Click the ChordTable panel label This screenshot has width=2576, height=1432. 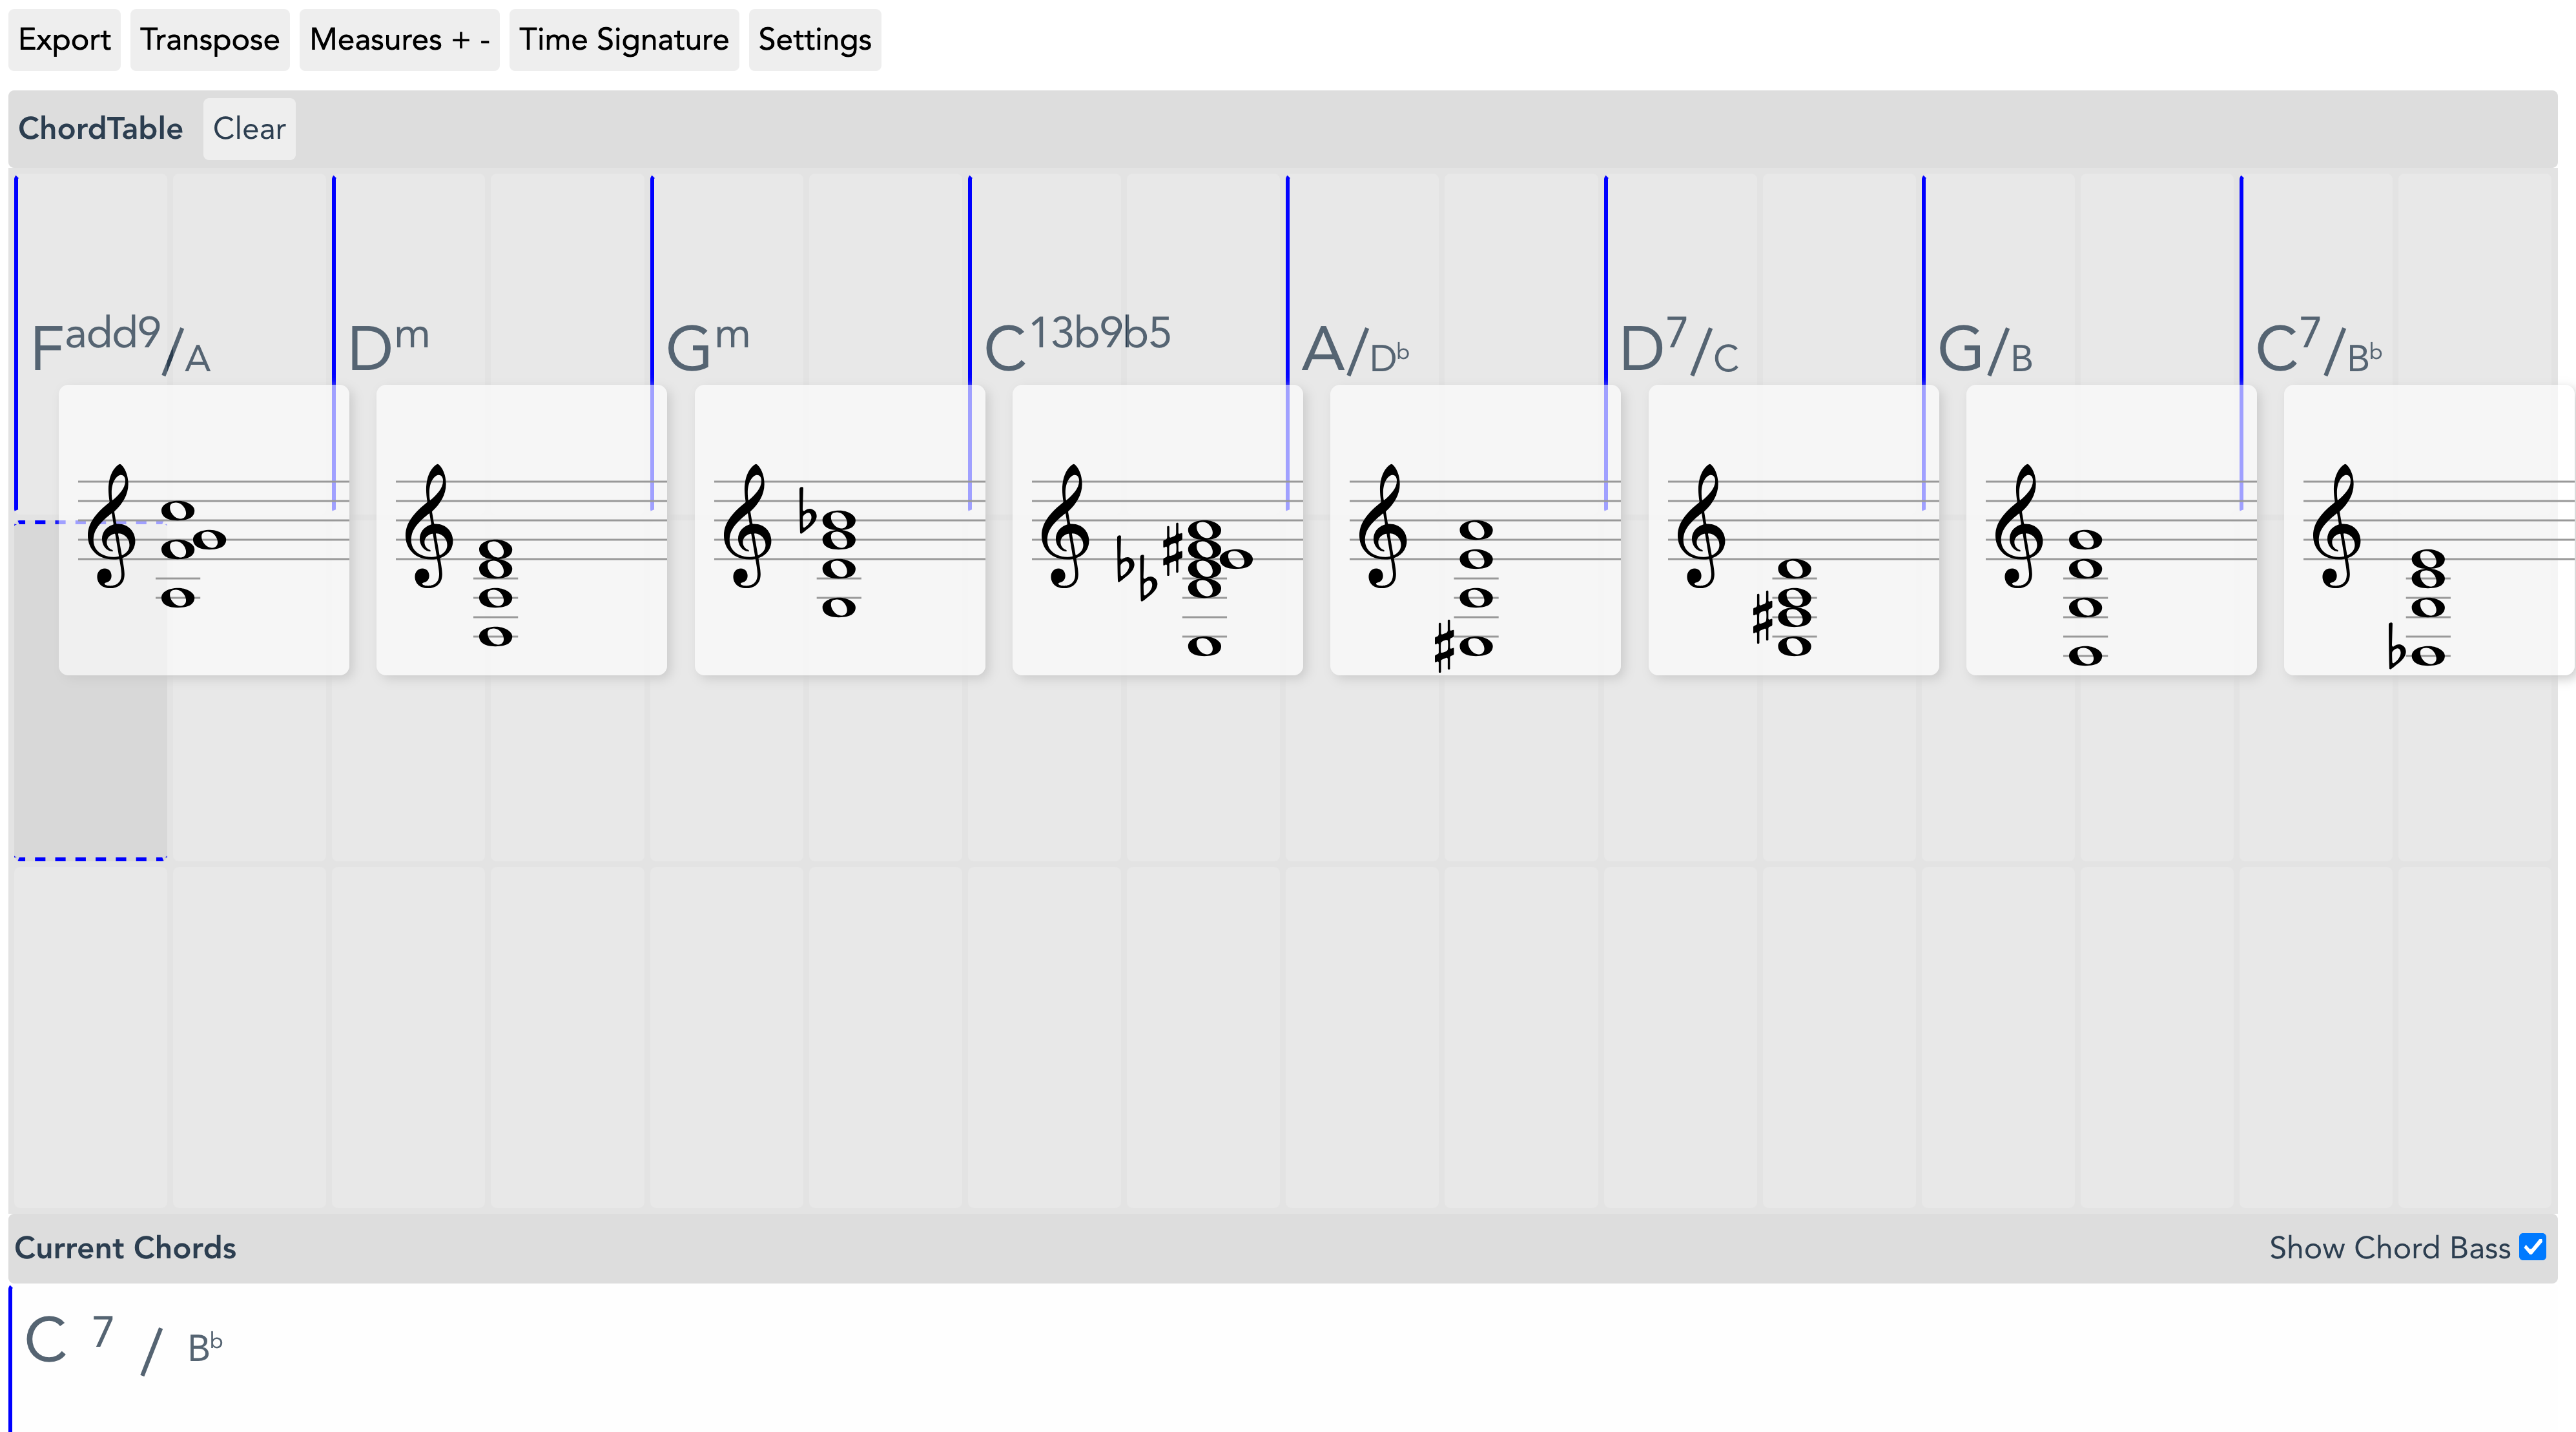coord(100,128)
